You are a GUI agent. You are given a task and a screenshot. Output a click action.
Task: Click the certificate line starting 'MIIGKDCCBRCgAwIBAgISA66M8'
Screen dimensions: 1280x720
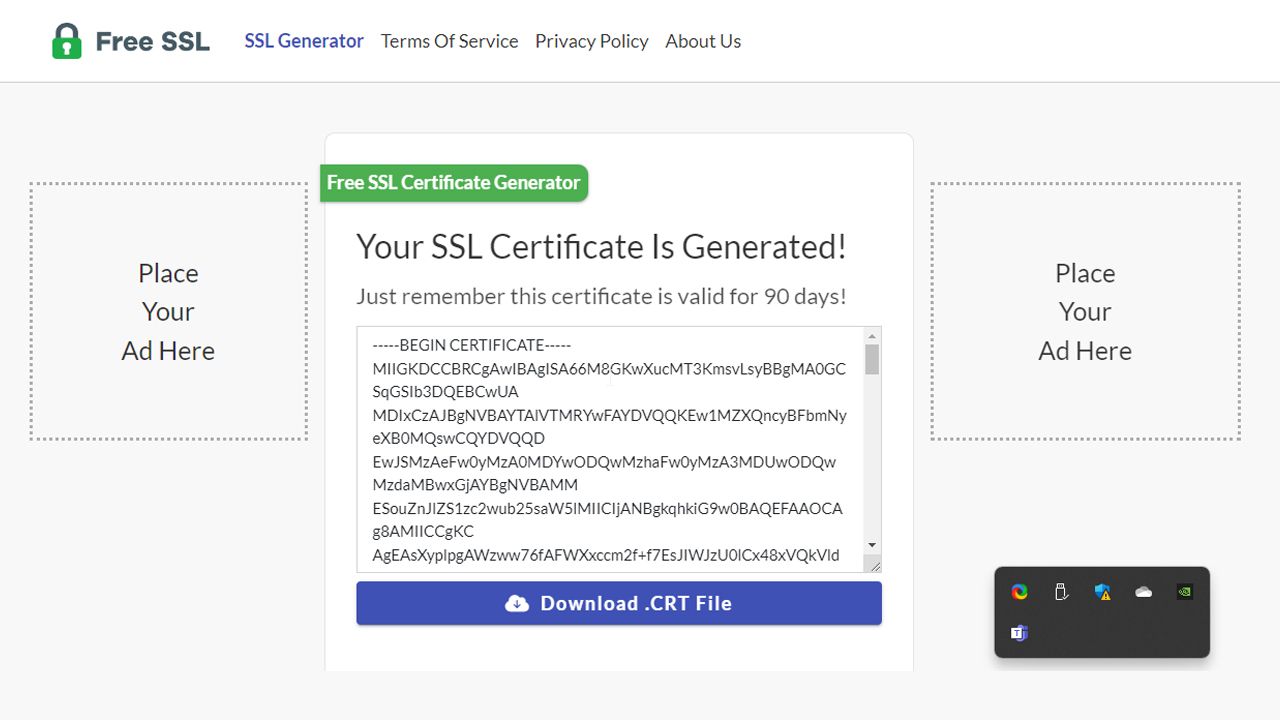pos(609,369)
